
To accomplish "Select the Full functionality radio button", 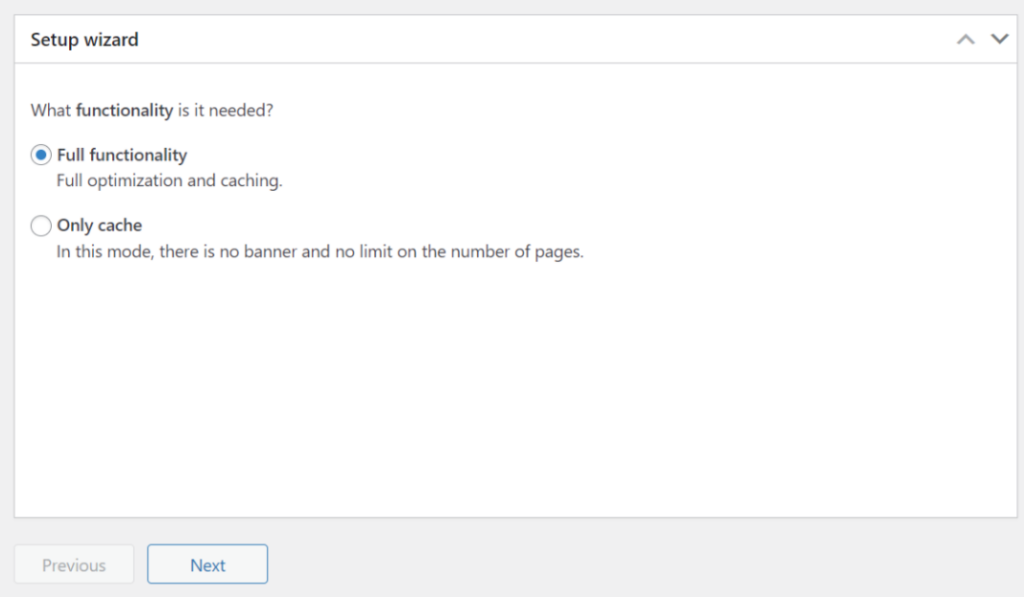I will click(41, 155).
